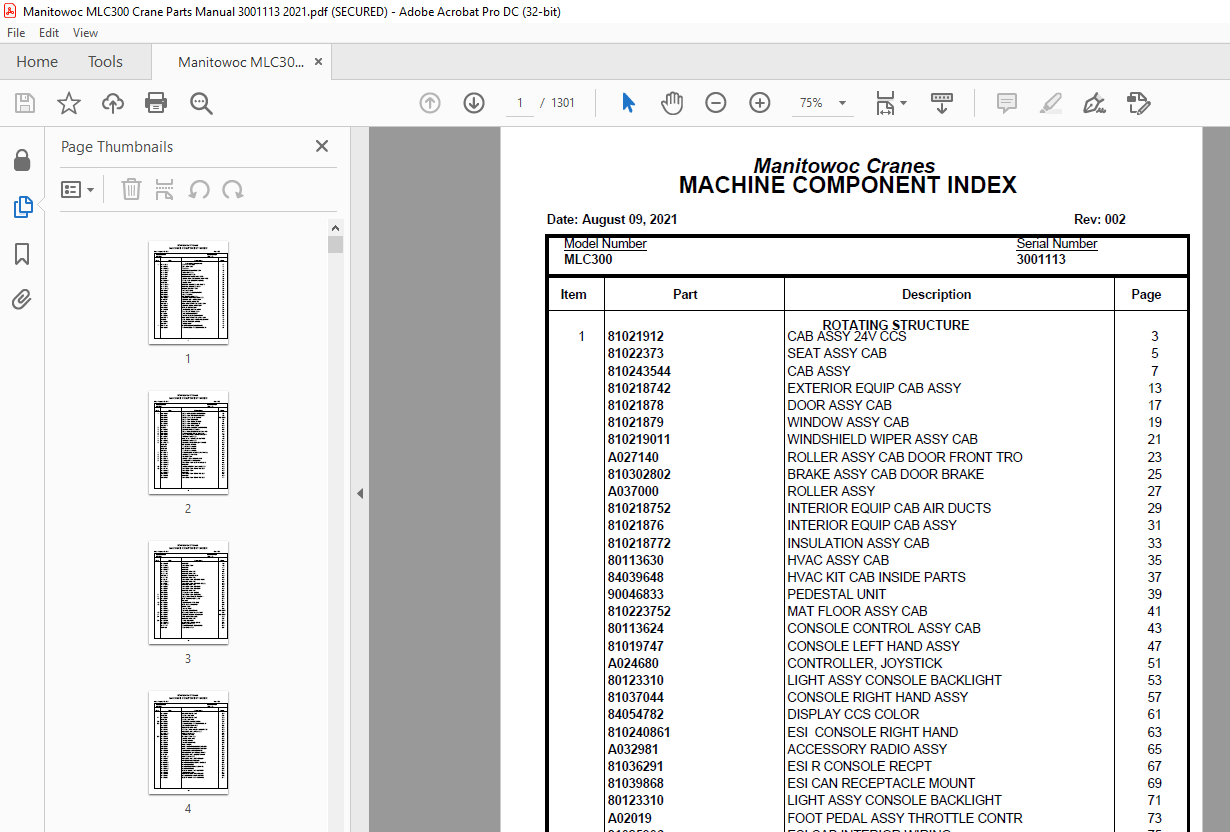Click 'ACCESSORY RADIO ASSY' description
The image size is (1230, 832).
click(x=867, y=749)
